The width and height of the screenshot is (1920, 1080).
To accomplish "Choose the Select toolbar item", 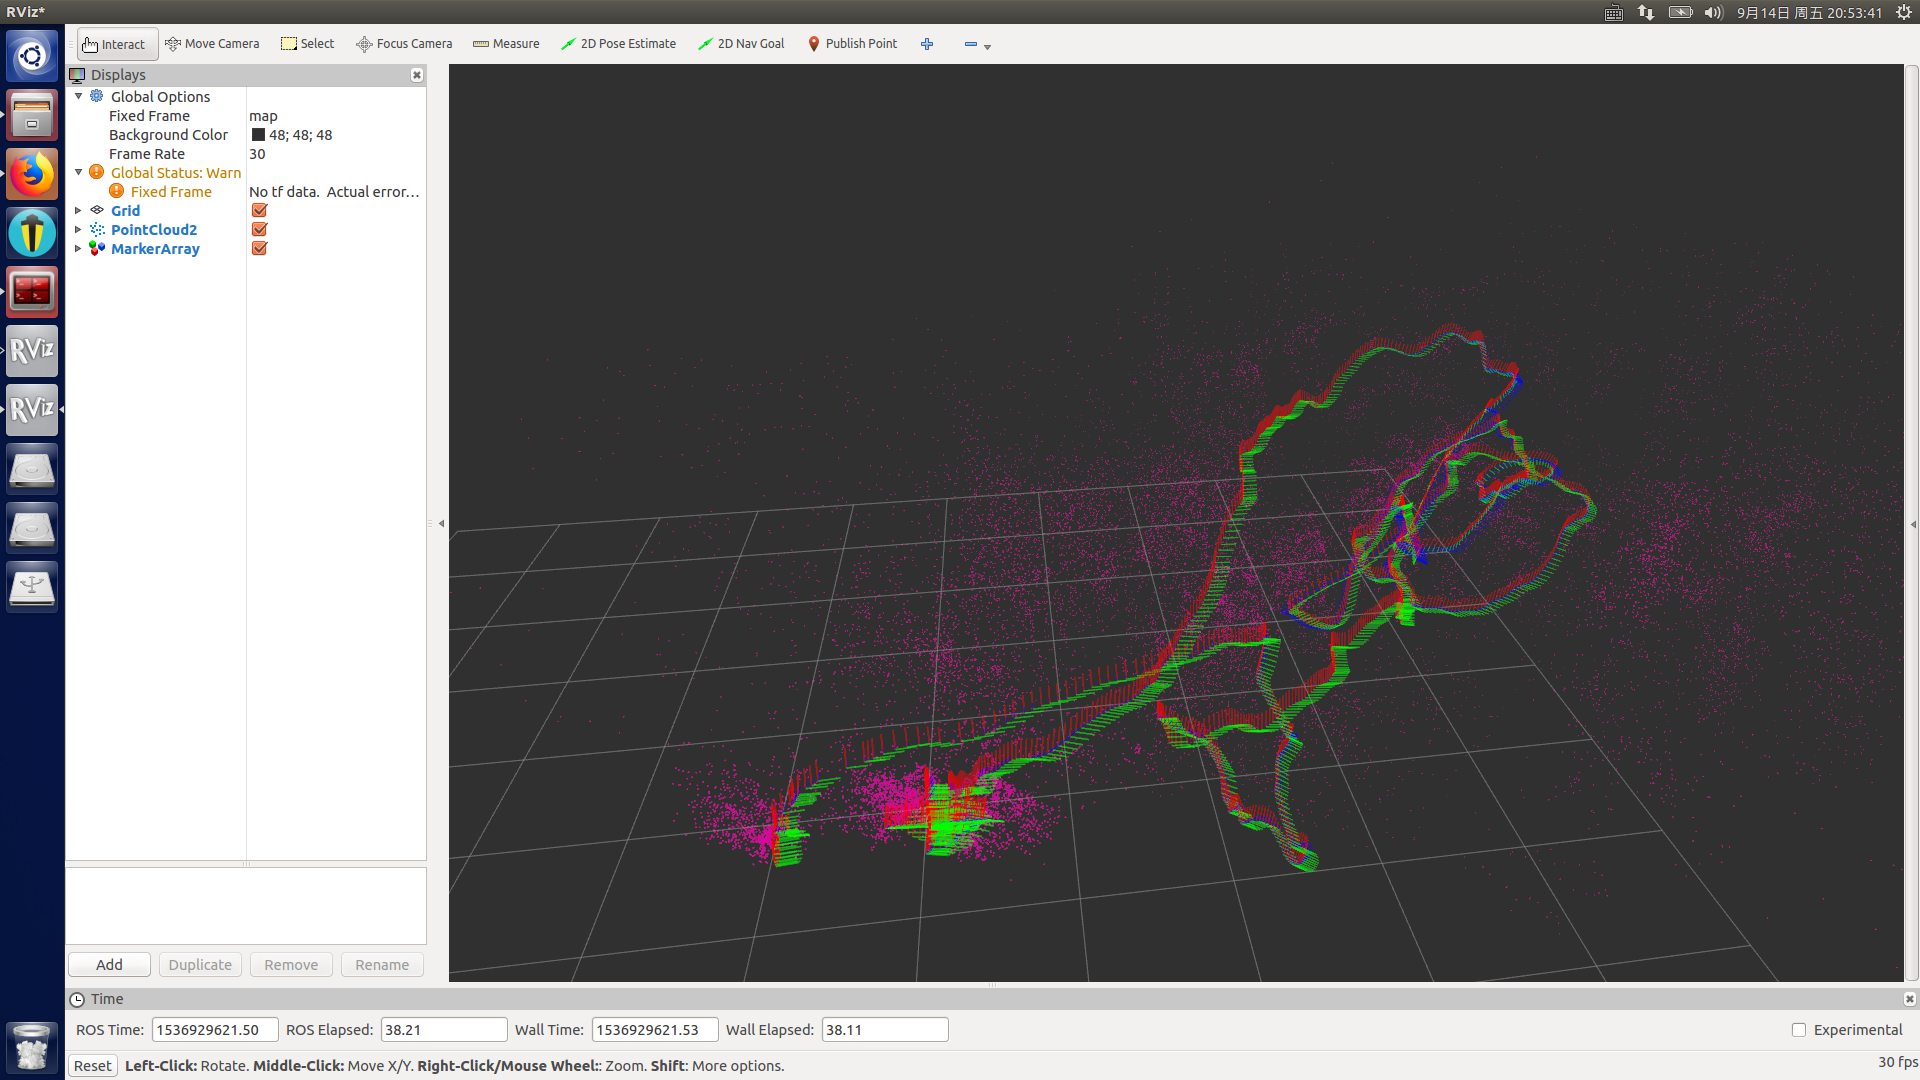I will (x=307, y=44).
